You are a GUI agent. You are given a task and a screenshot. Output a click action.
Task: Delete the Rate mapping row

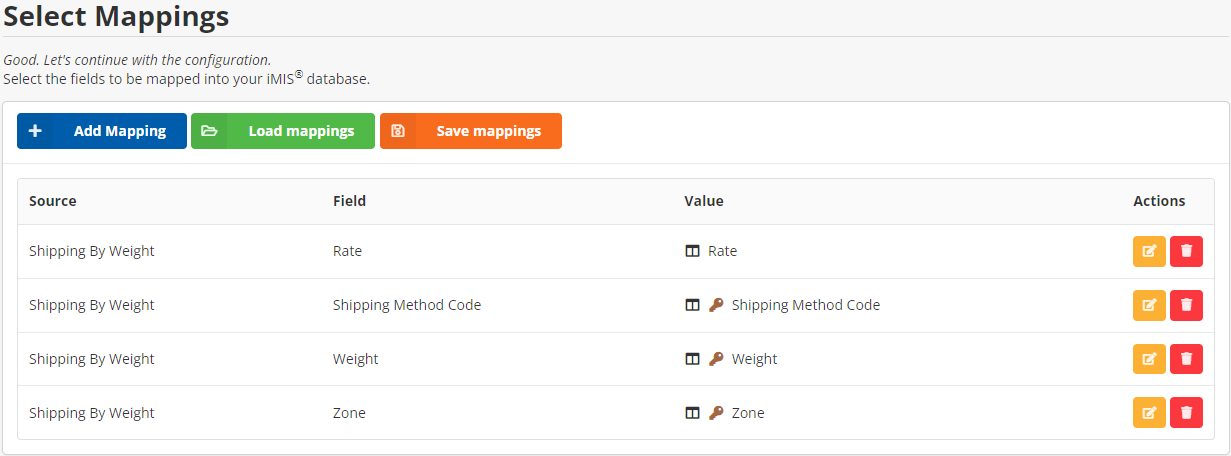tap(1186, 251)
